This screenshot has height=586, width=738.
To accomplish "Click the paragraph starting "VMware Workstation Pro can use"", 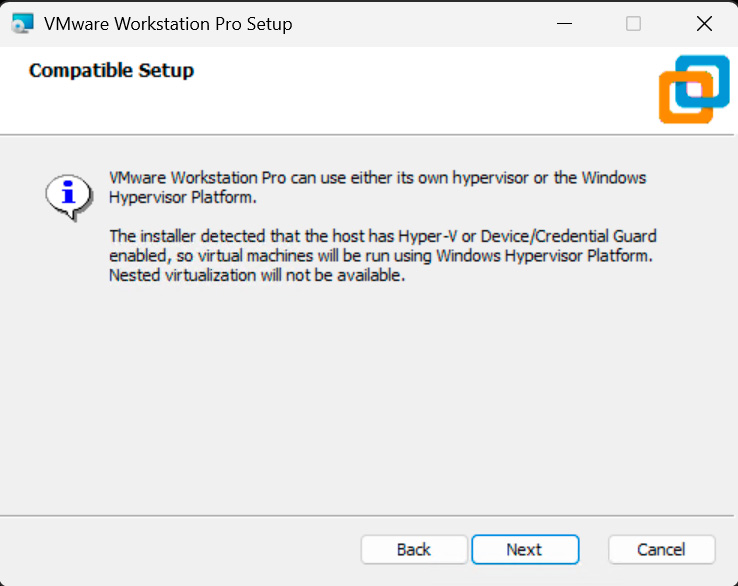I will tap(377, 187).
